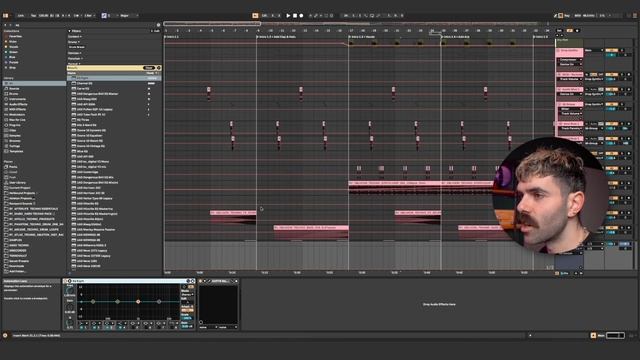The width and height of the screenshot is (640, 360).
Task: Select the All category in Library
Action: click(x=34, y=83)
